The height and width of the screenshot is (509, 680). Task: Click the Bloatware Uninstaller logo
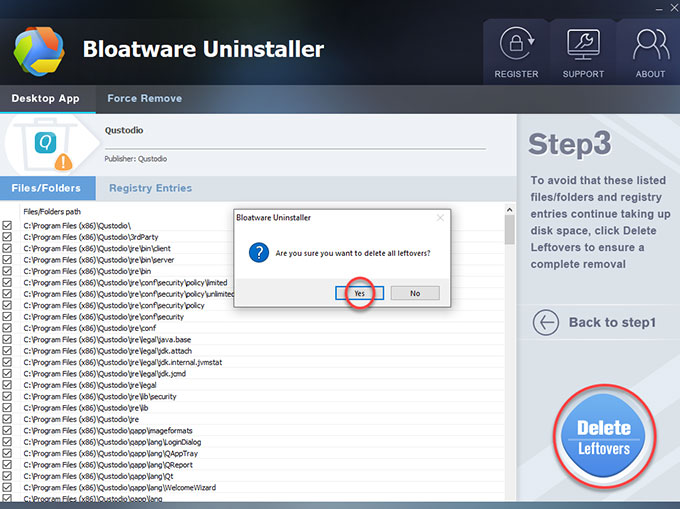tap(39, 51)
